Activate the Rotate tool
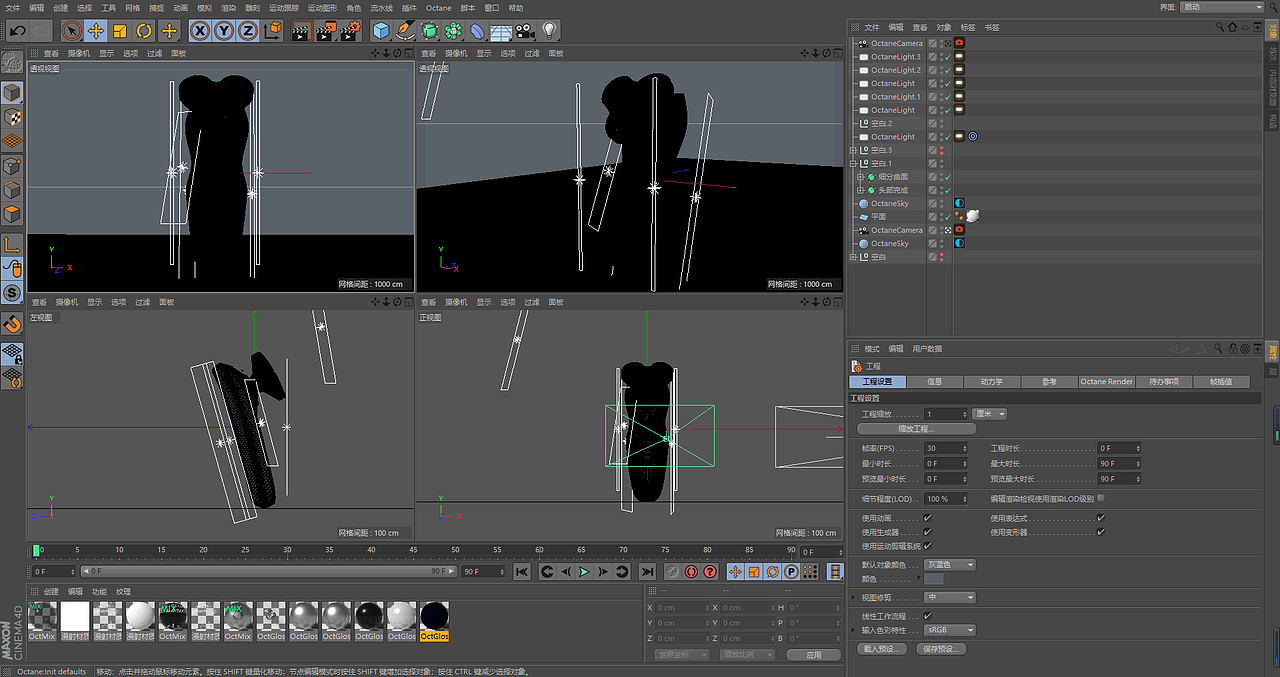Screen dimensions: 1280x677 click(144, 31)
